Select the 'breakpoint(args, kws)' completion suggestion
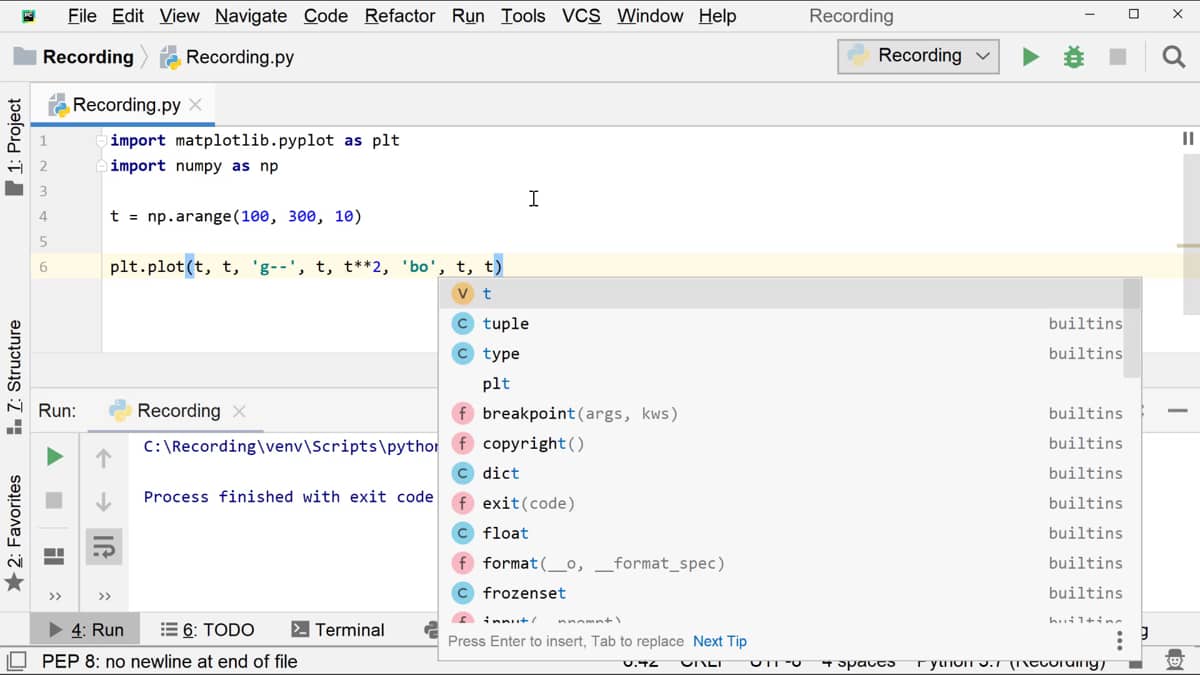This screenshot has width=1200, height=675. pyautogui.click(x=783, y=414)
